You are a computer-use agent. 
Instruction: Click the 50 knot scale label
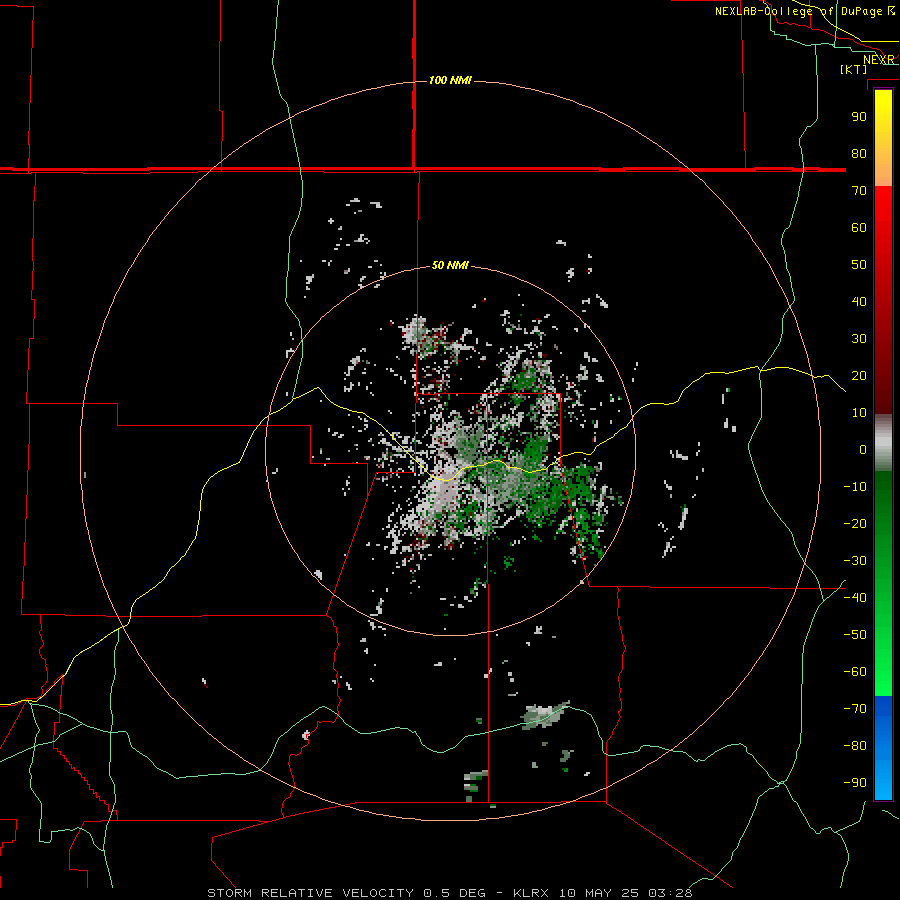click(859, 265)
